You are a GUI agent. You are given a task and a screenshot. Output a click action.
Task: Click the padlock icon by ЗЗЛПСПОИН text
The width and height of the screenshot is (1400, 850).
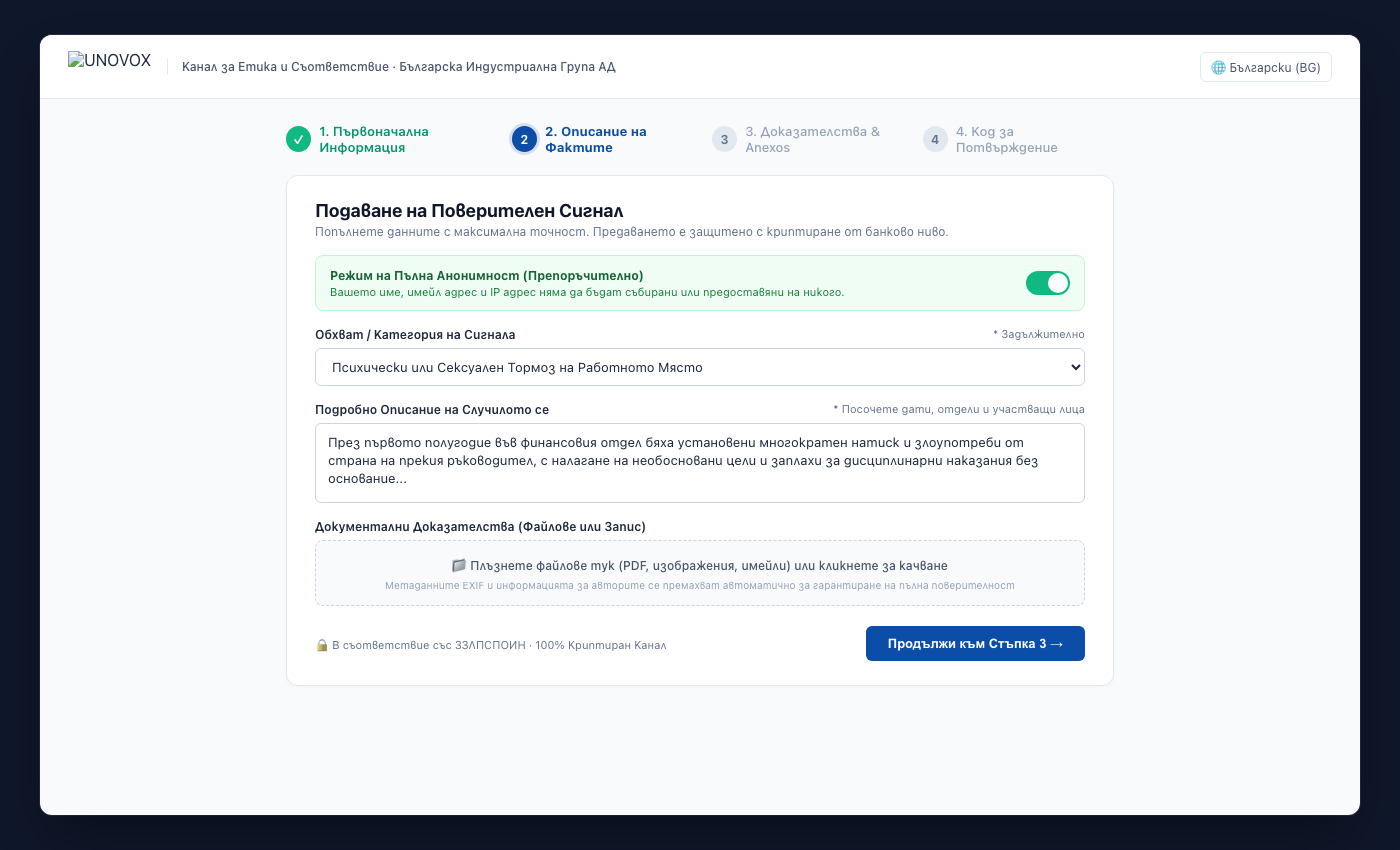point(322,645)
